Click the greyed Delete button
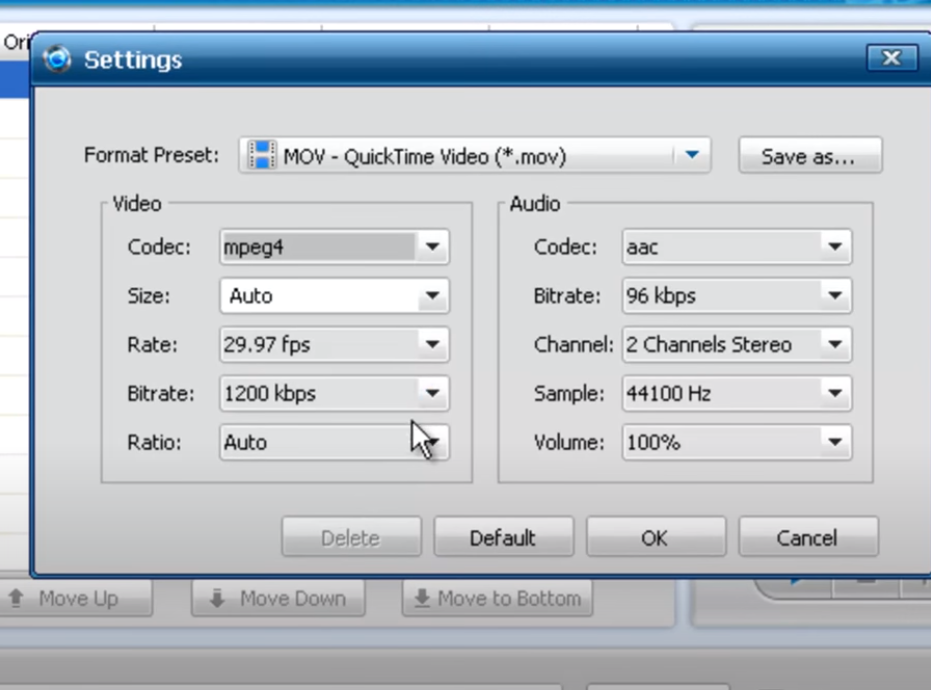The image size is (931, 690). tap(351, 537)
